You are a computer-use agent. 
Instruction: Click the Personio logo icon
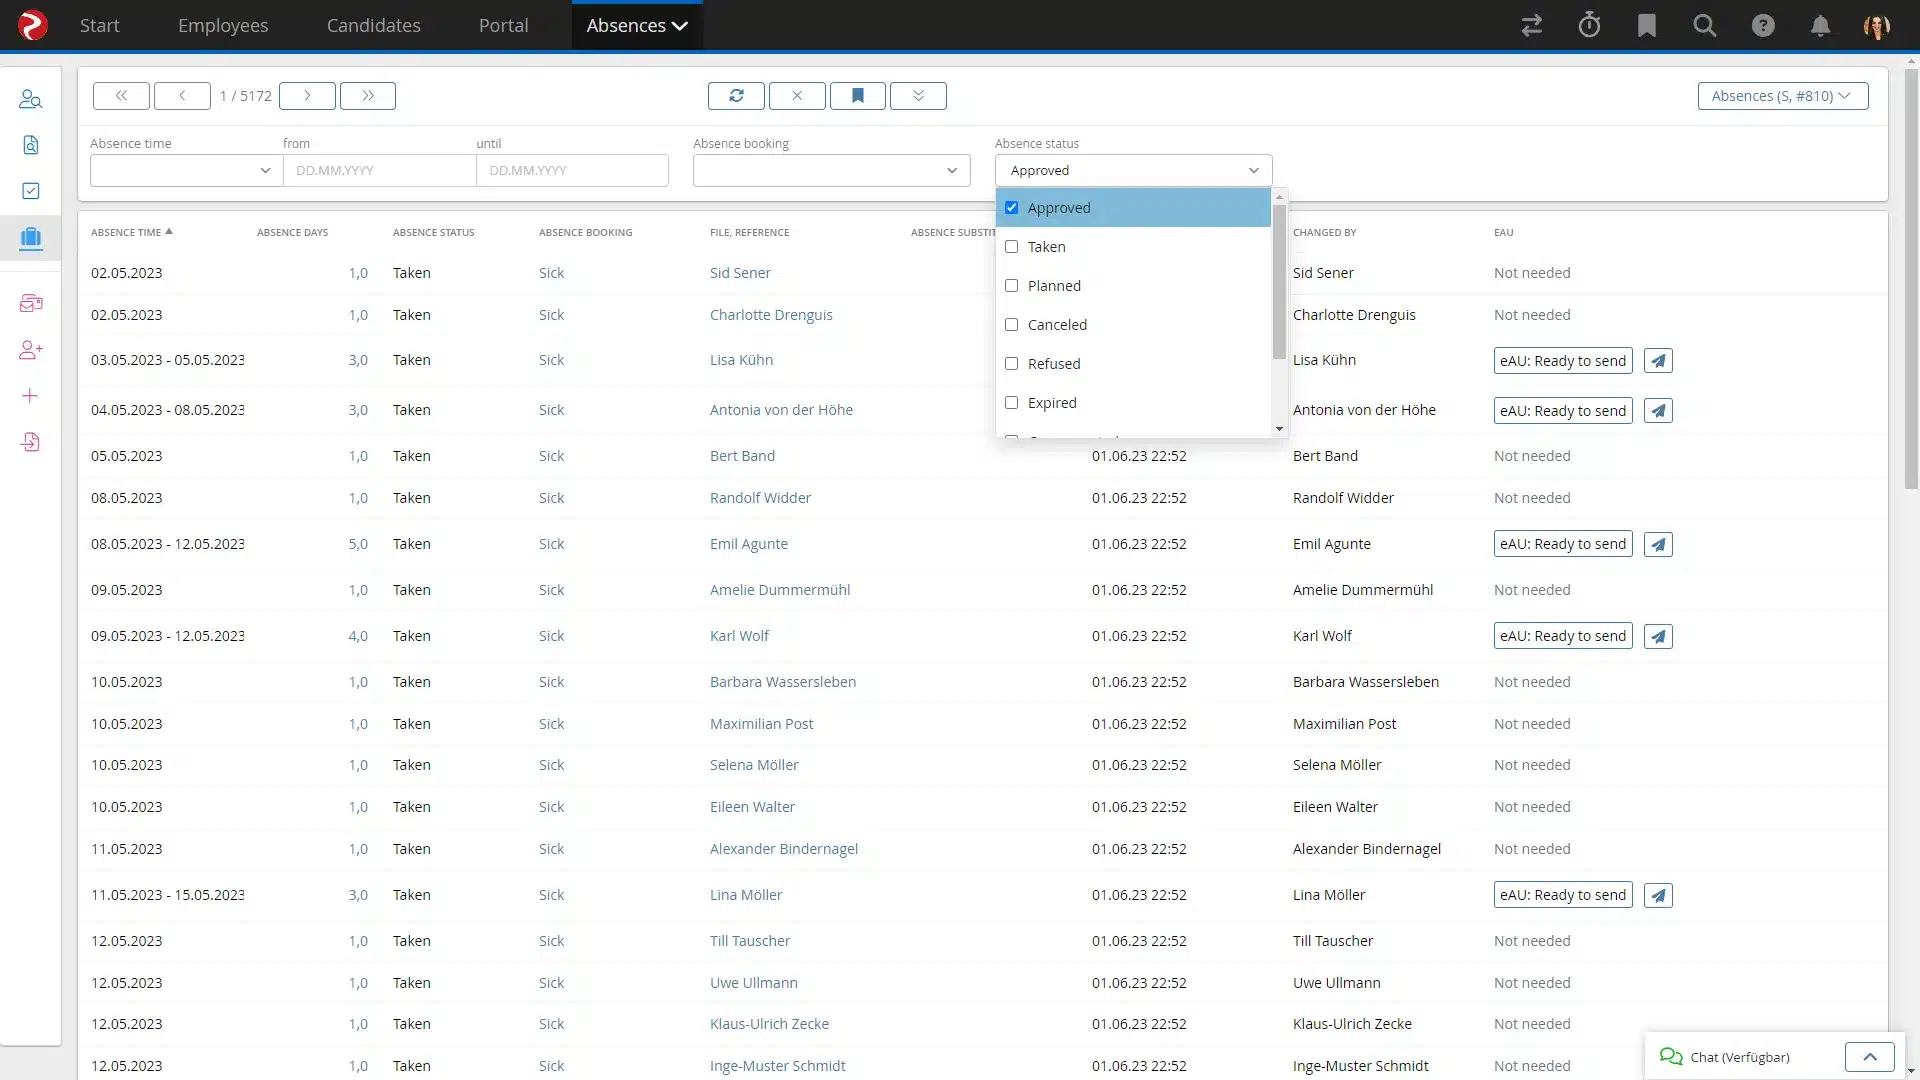[33, 25]
